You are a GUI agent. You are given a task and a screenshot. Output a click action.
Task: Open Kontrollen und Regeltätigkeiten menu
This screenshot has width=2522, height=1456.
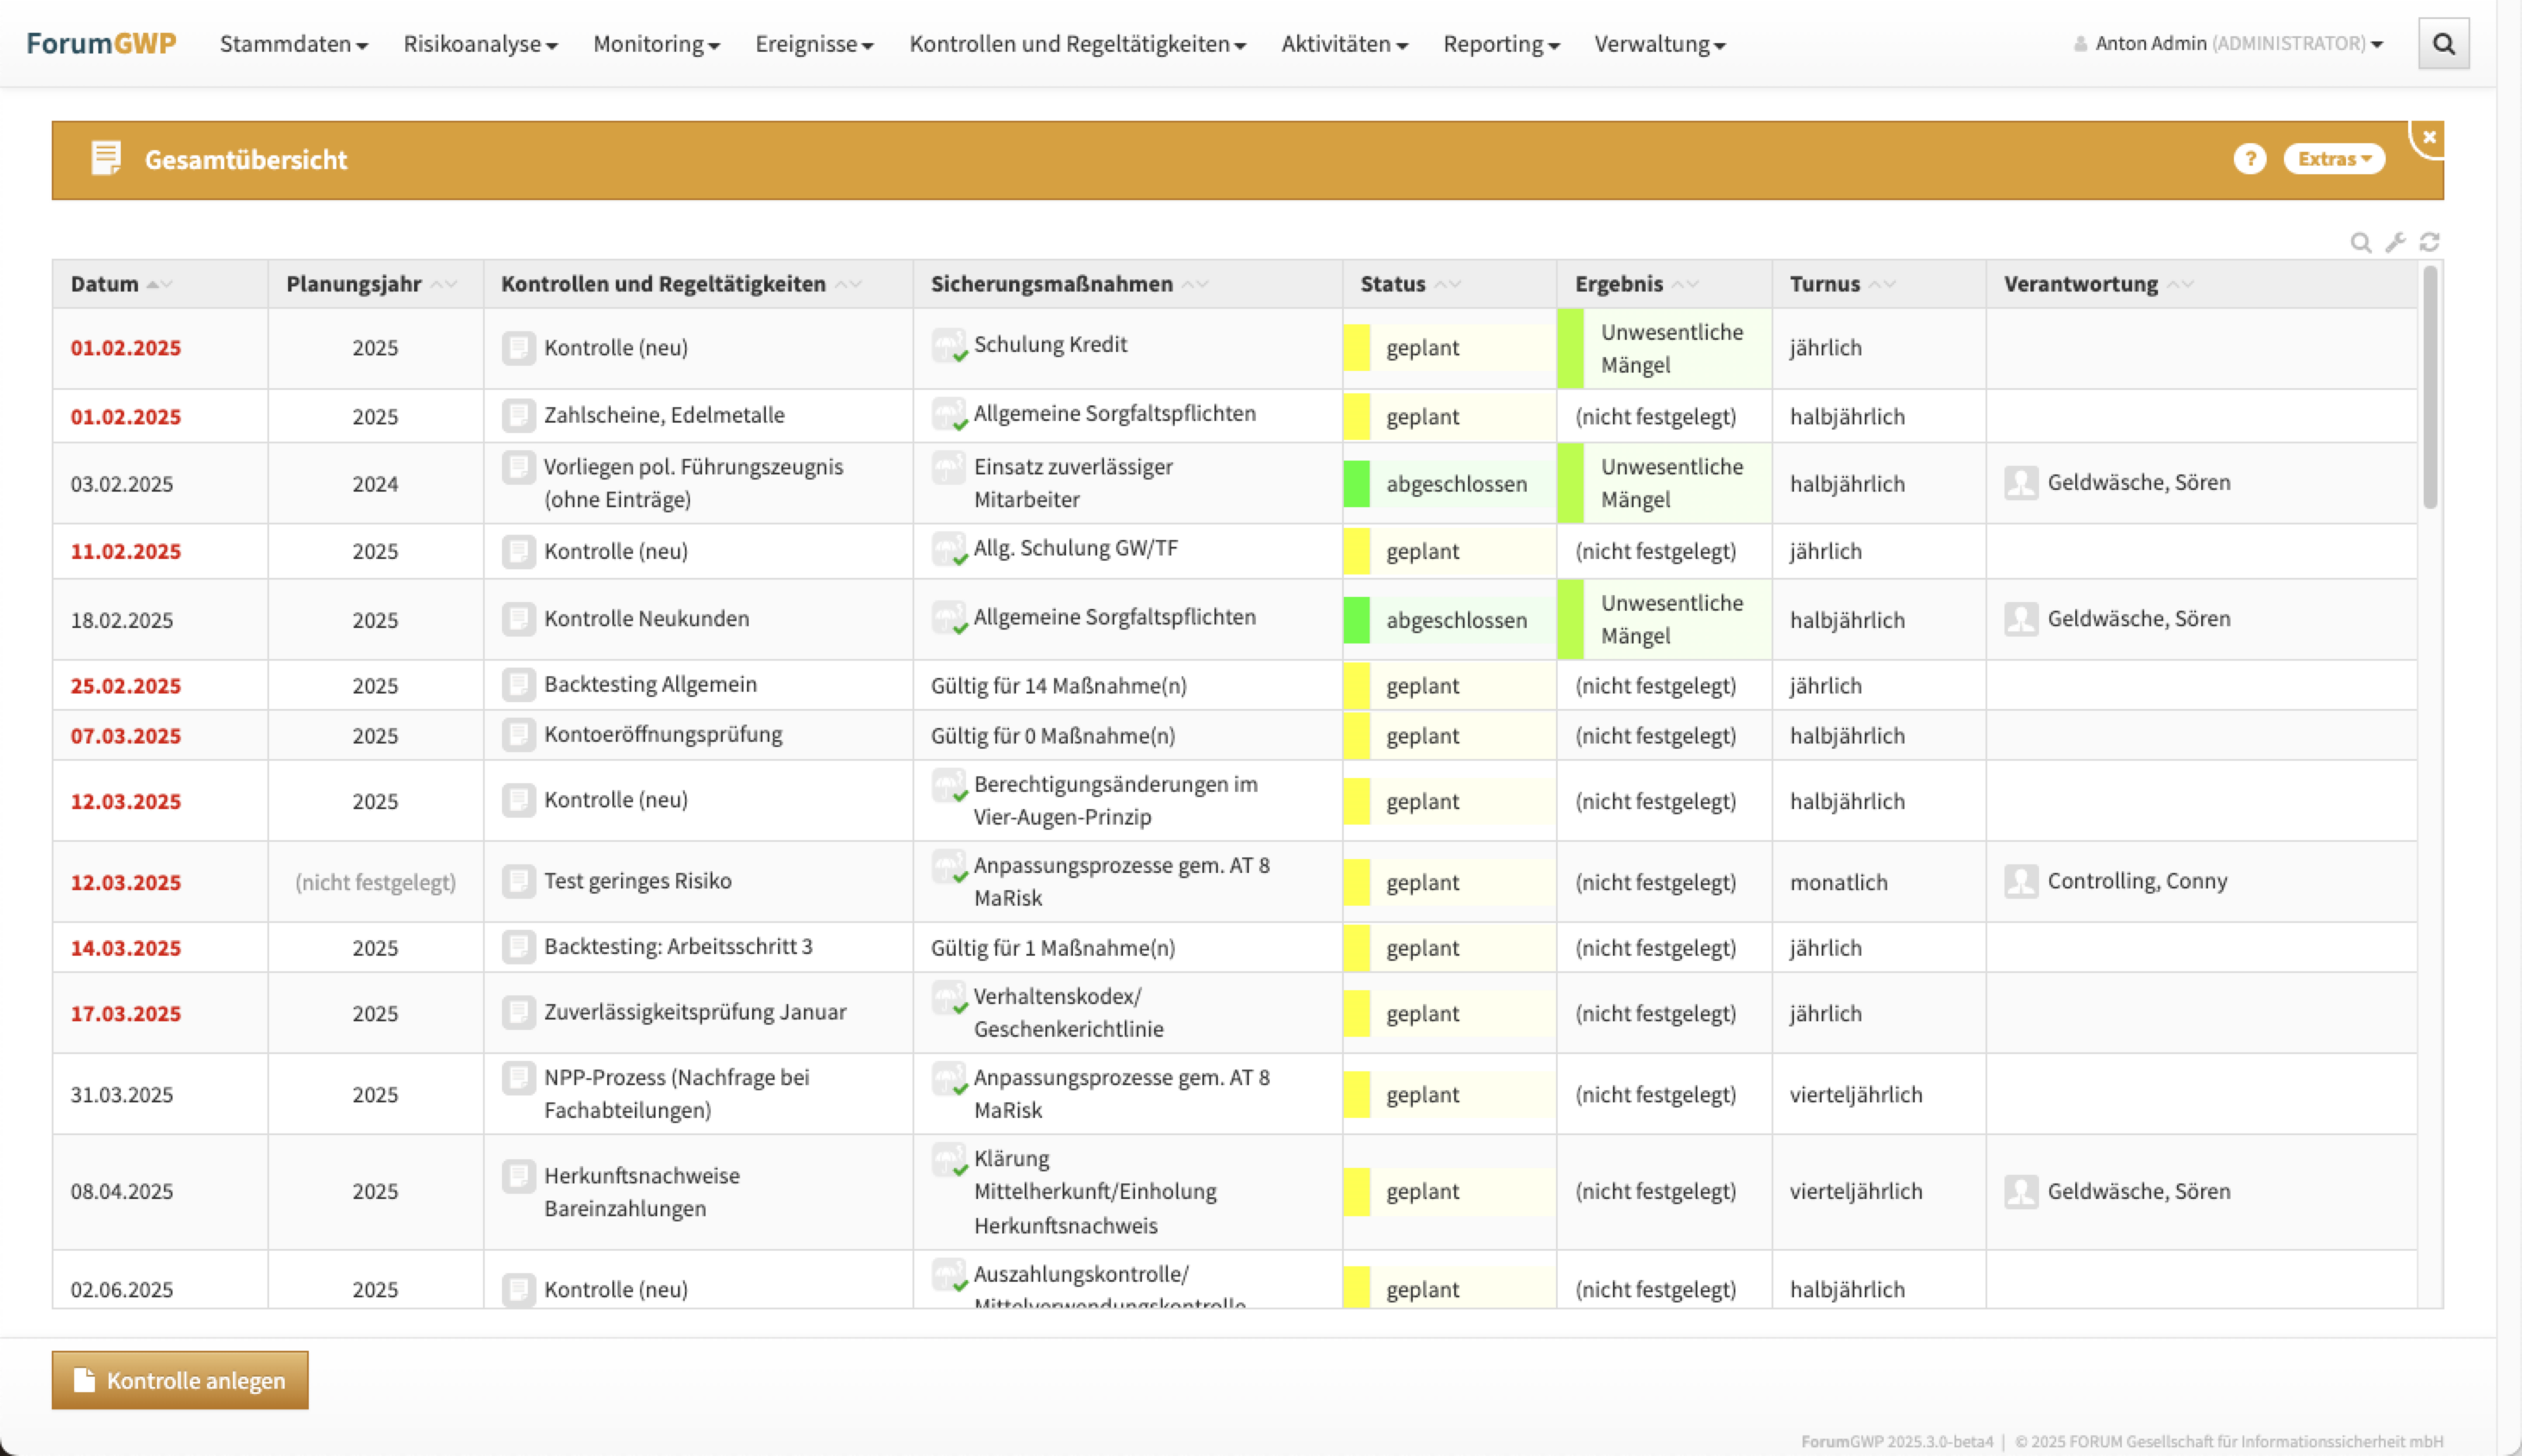(x=1077, y=44)
